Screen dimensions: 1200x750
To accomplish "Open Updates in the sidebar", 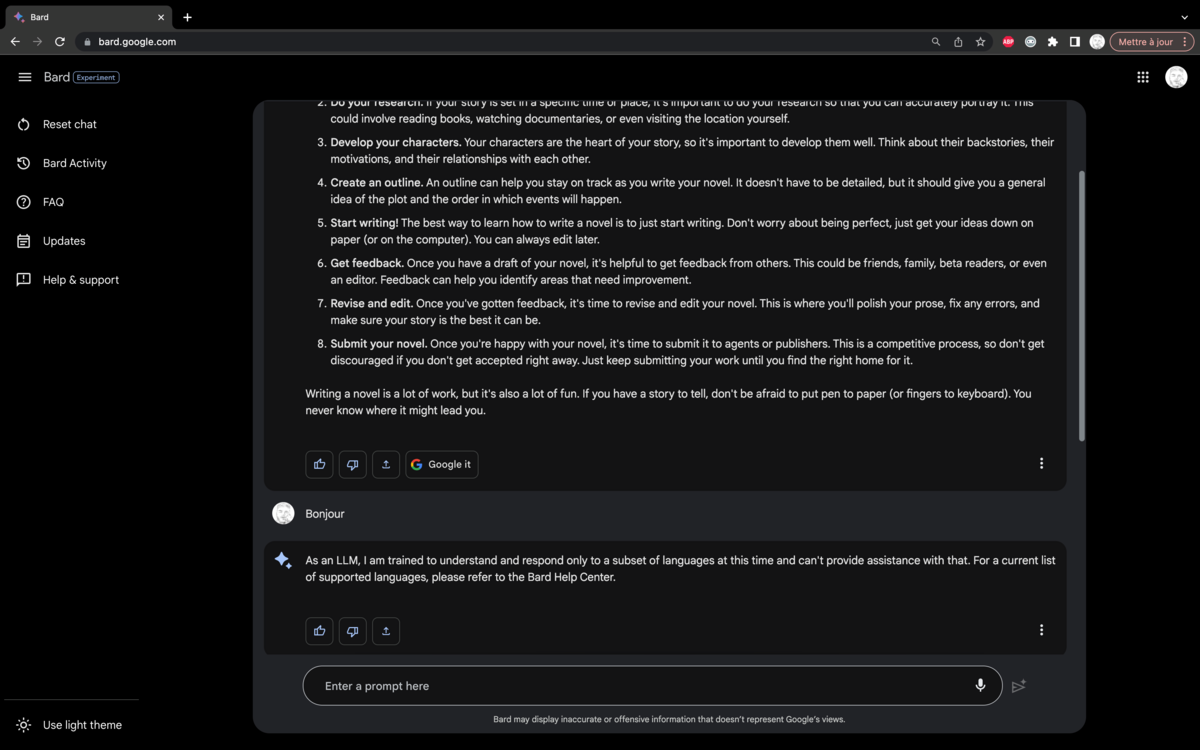I will click(63, 241).
